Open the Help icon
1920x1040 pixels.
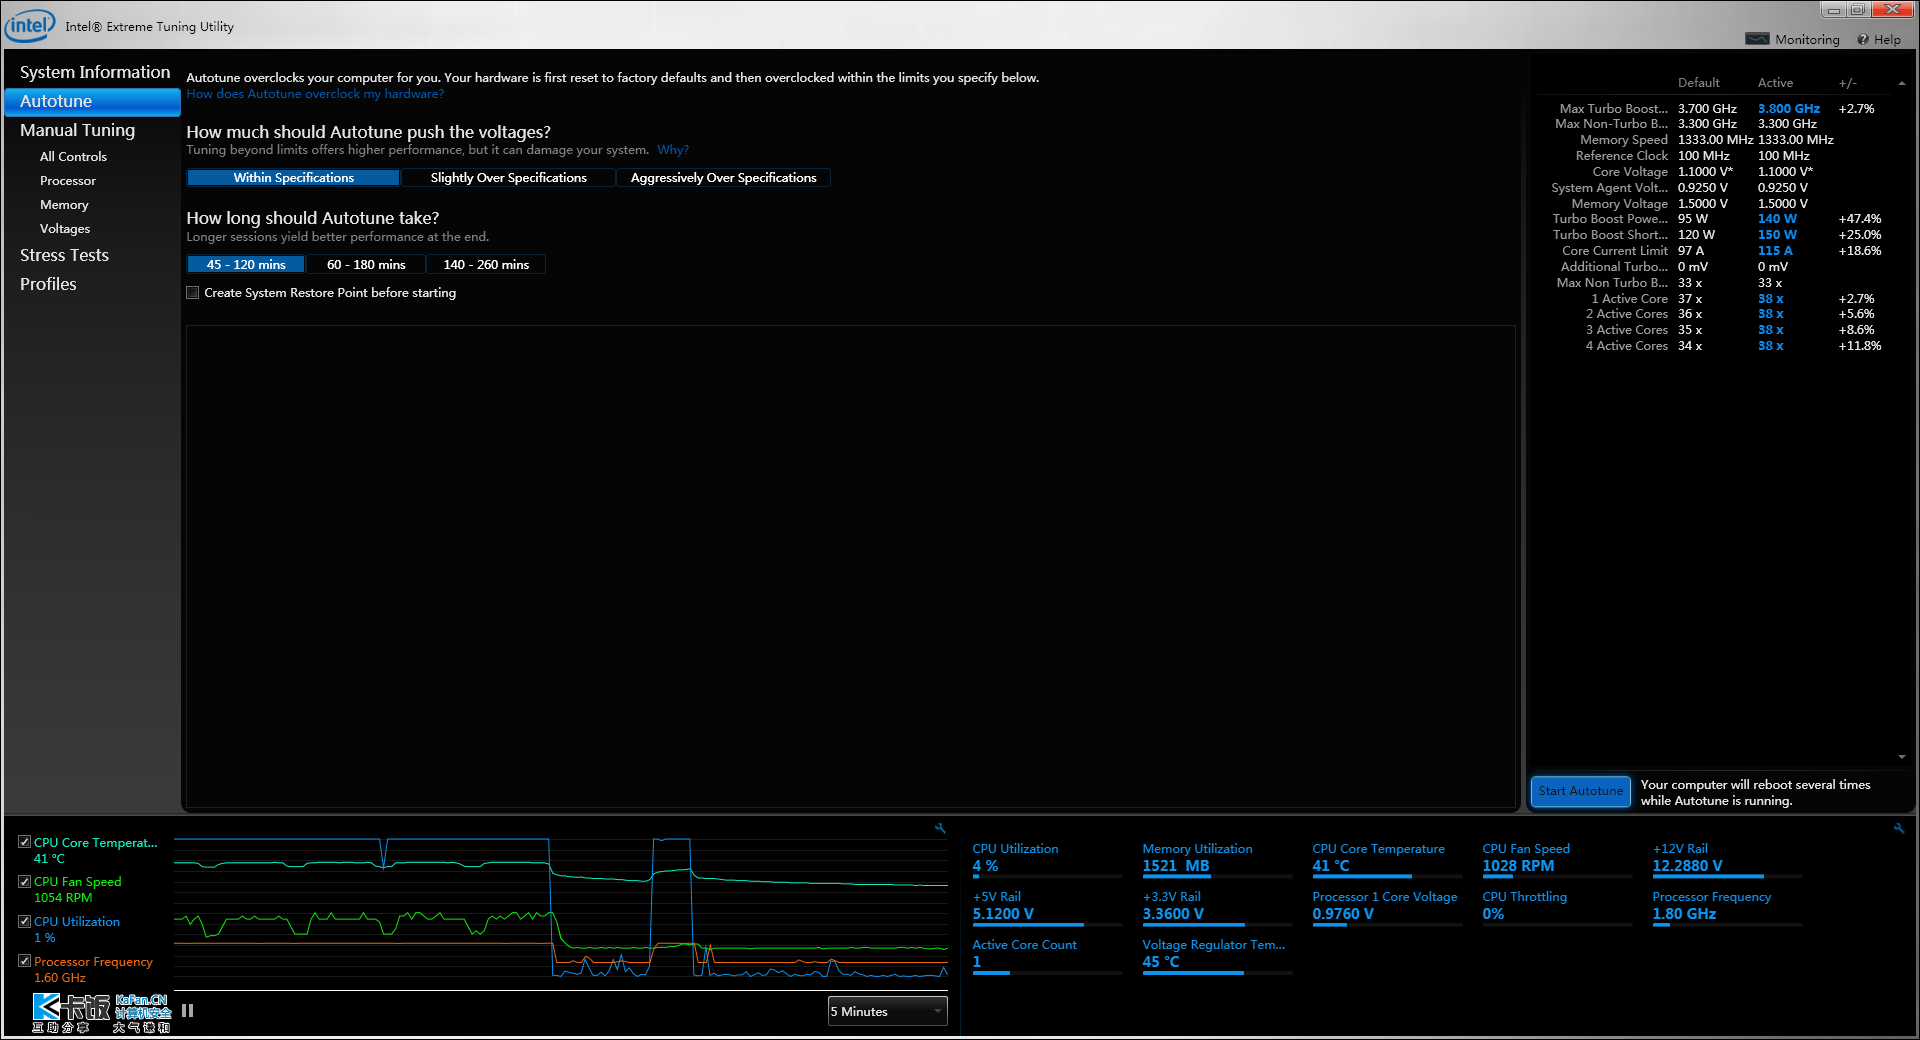click(1863, 40)
